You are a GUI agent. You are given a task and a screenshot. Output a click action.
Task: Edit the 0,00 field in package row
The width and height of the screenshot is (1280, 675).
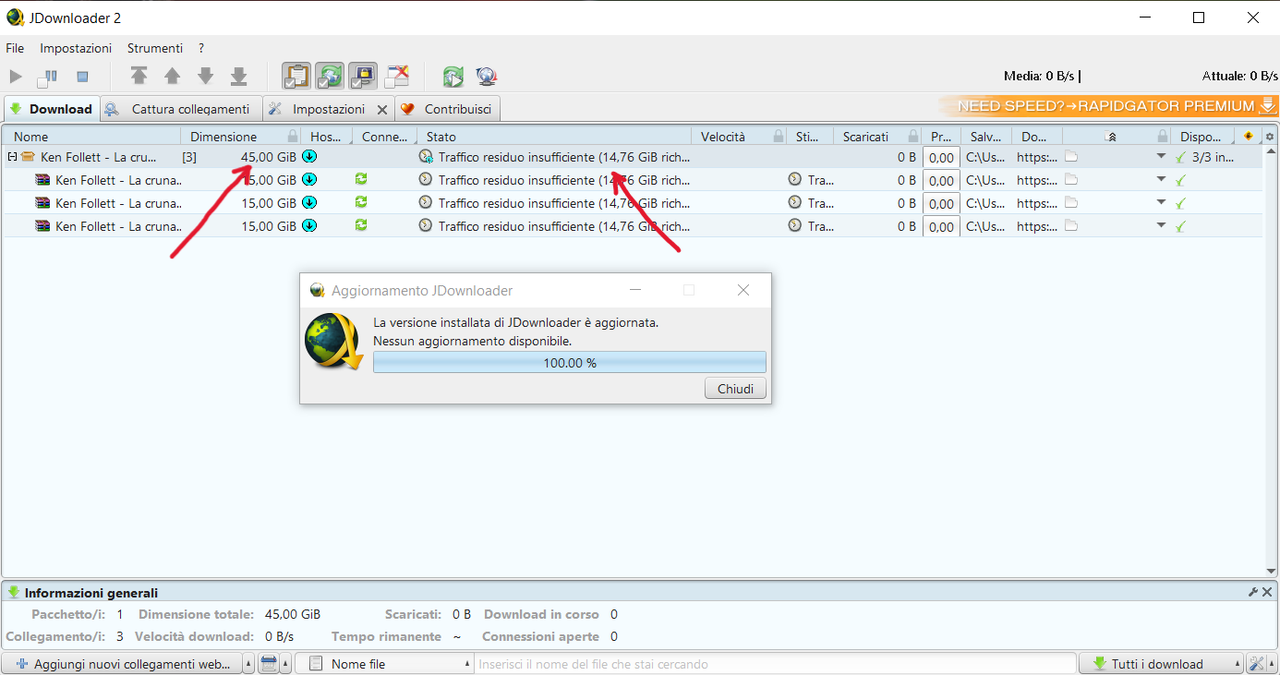coord(941,157)
